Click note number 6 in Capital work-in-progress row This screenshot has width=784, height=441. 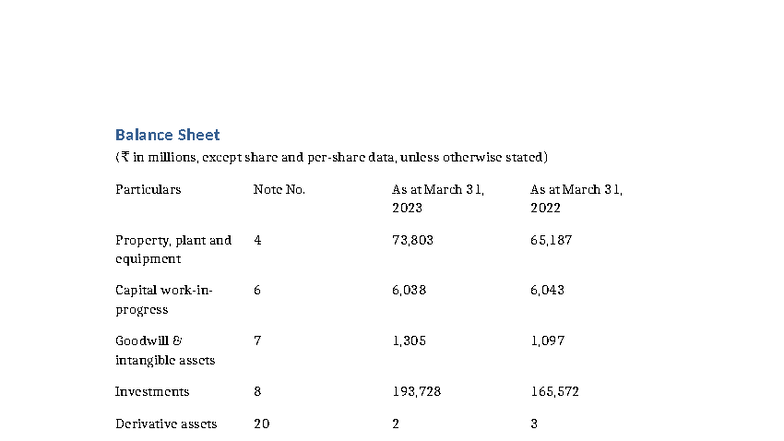point(257,290)
